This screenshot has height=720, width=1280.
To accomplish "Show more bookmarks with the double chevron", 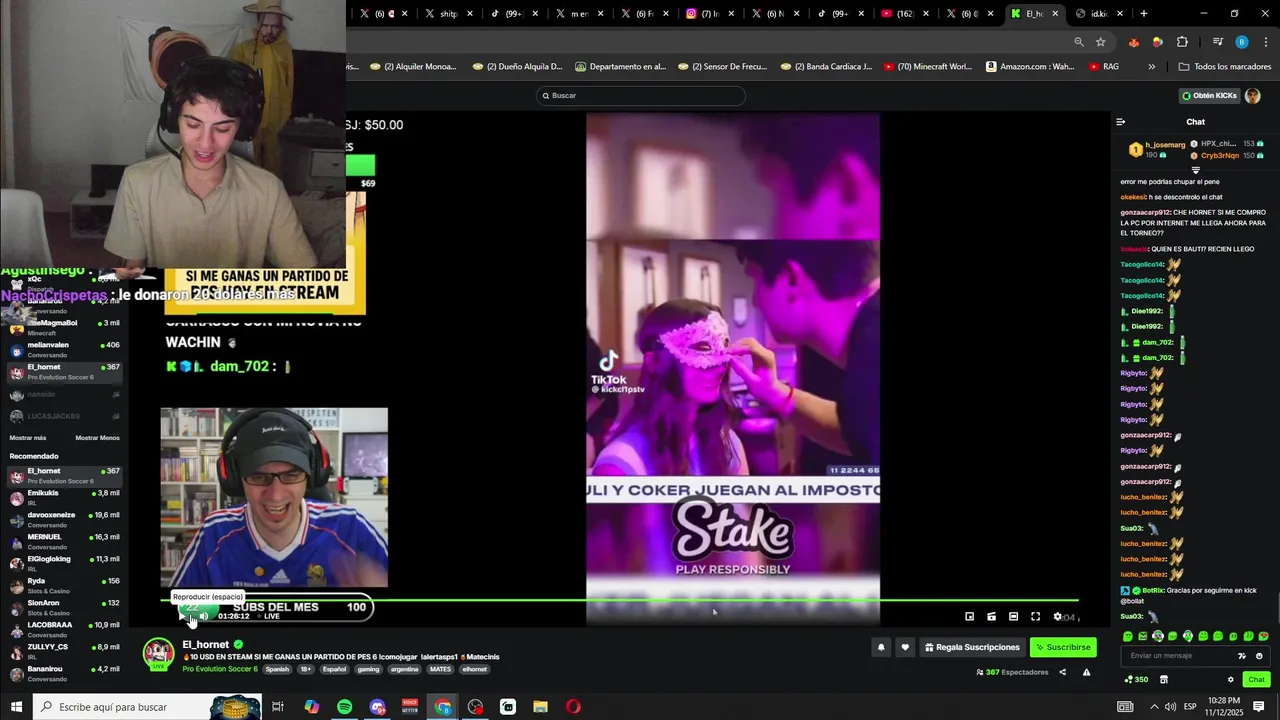I will pyautogui.click(x=1151, y=67).
